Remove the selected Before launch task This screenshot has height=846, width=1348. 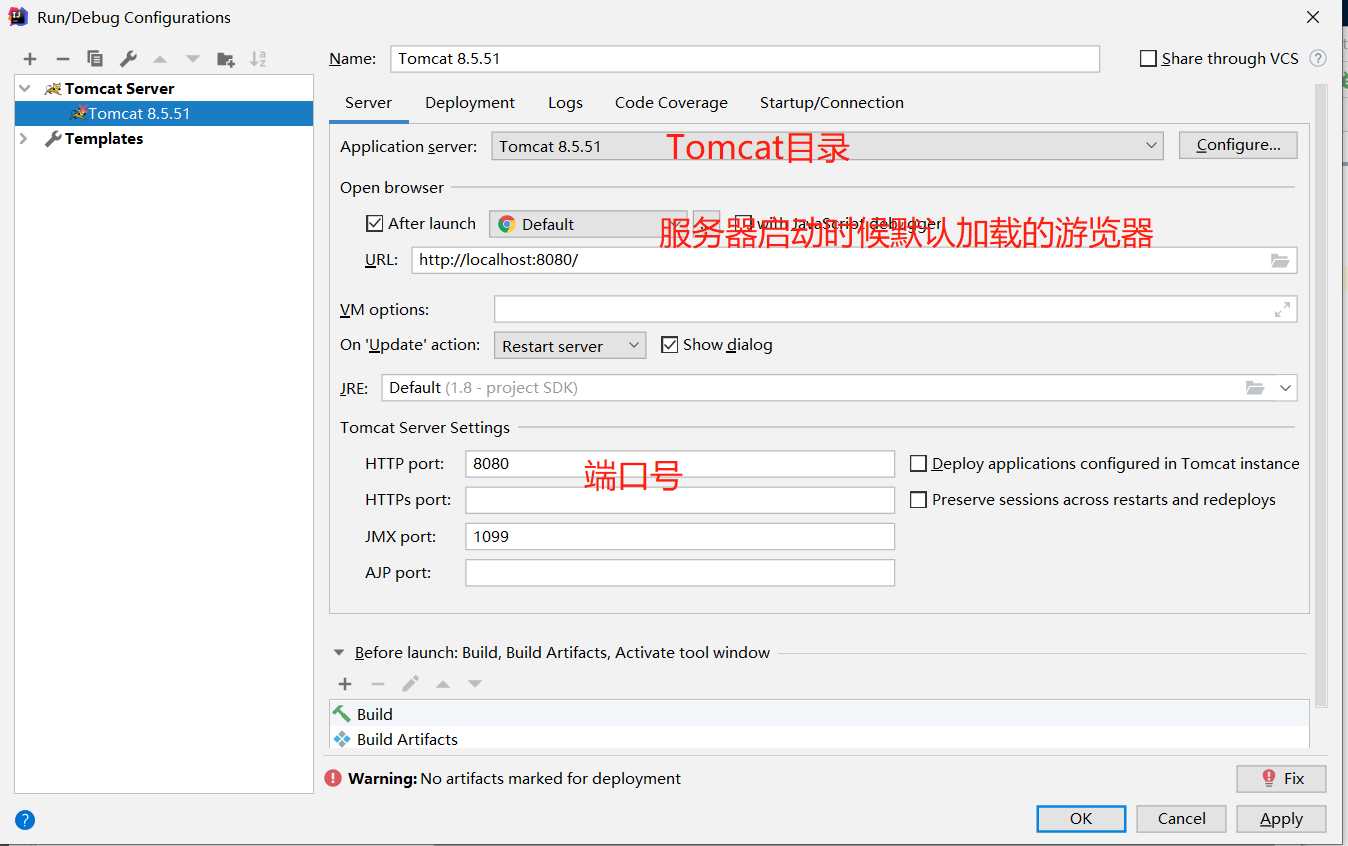point(378,684)
